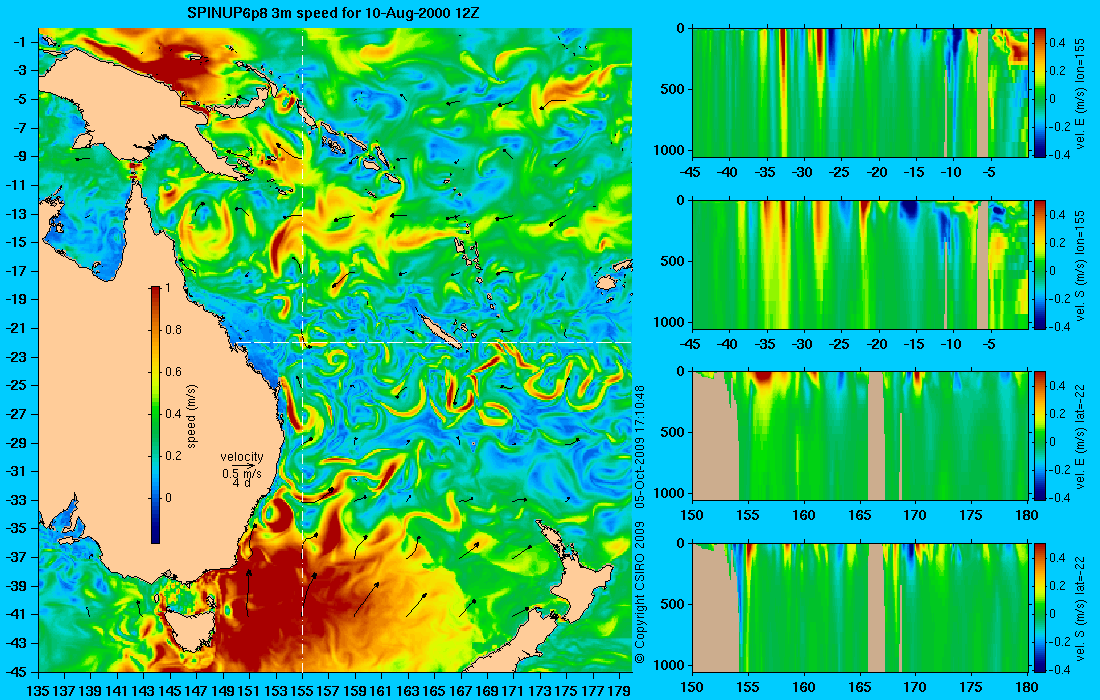Screen dimensions: 1100x700
Task: Select the vel. E lon=155 section panel
Action: pos(860,93)
